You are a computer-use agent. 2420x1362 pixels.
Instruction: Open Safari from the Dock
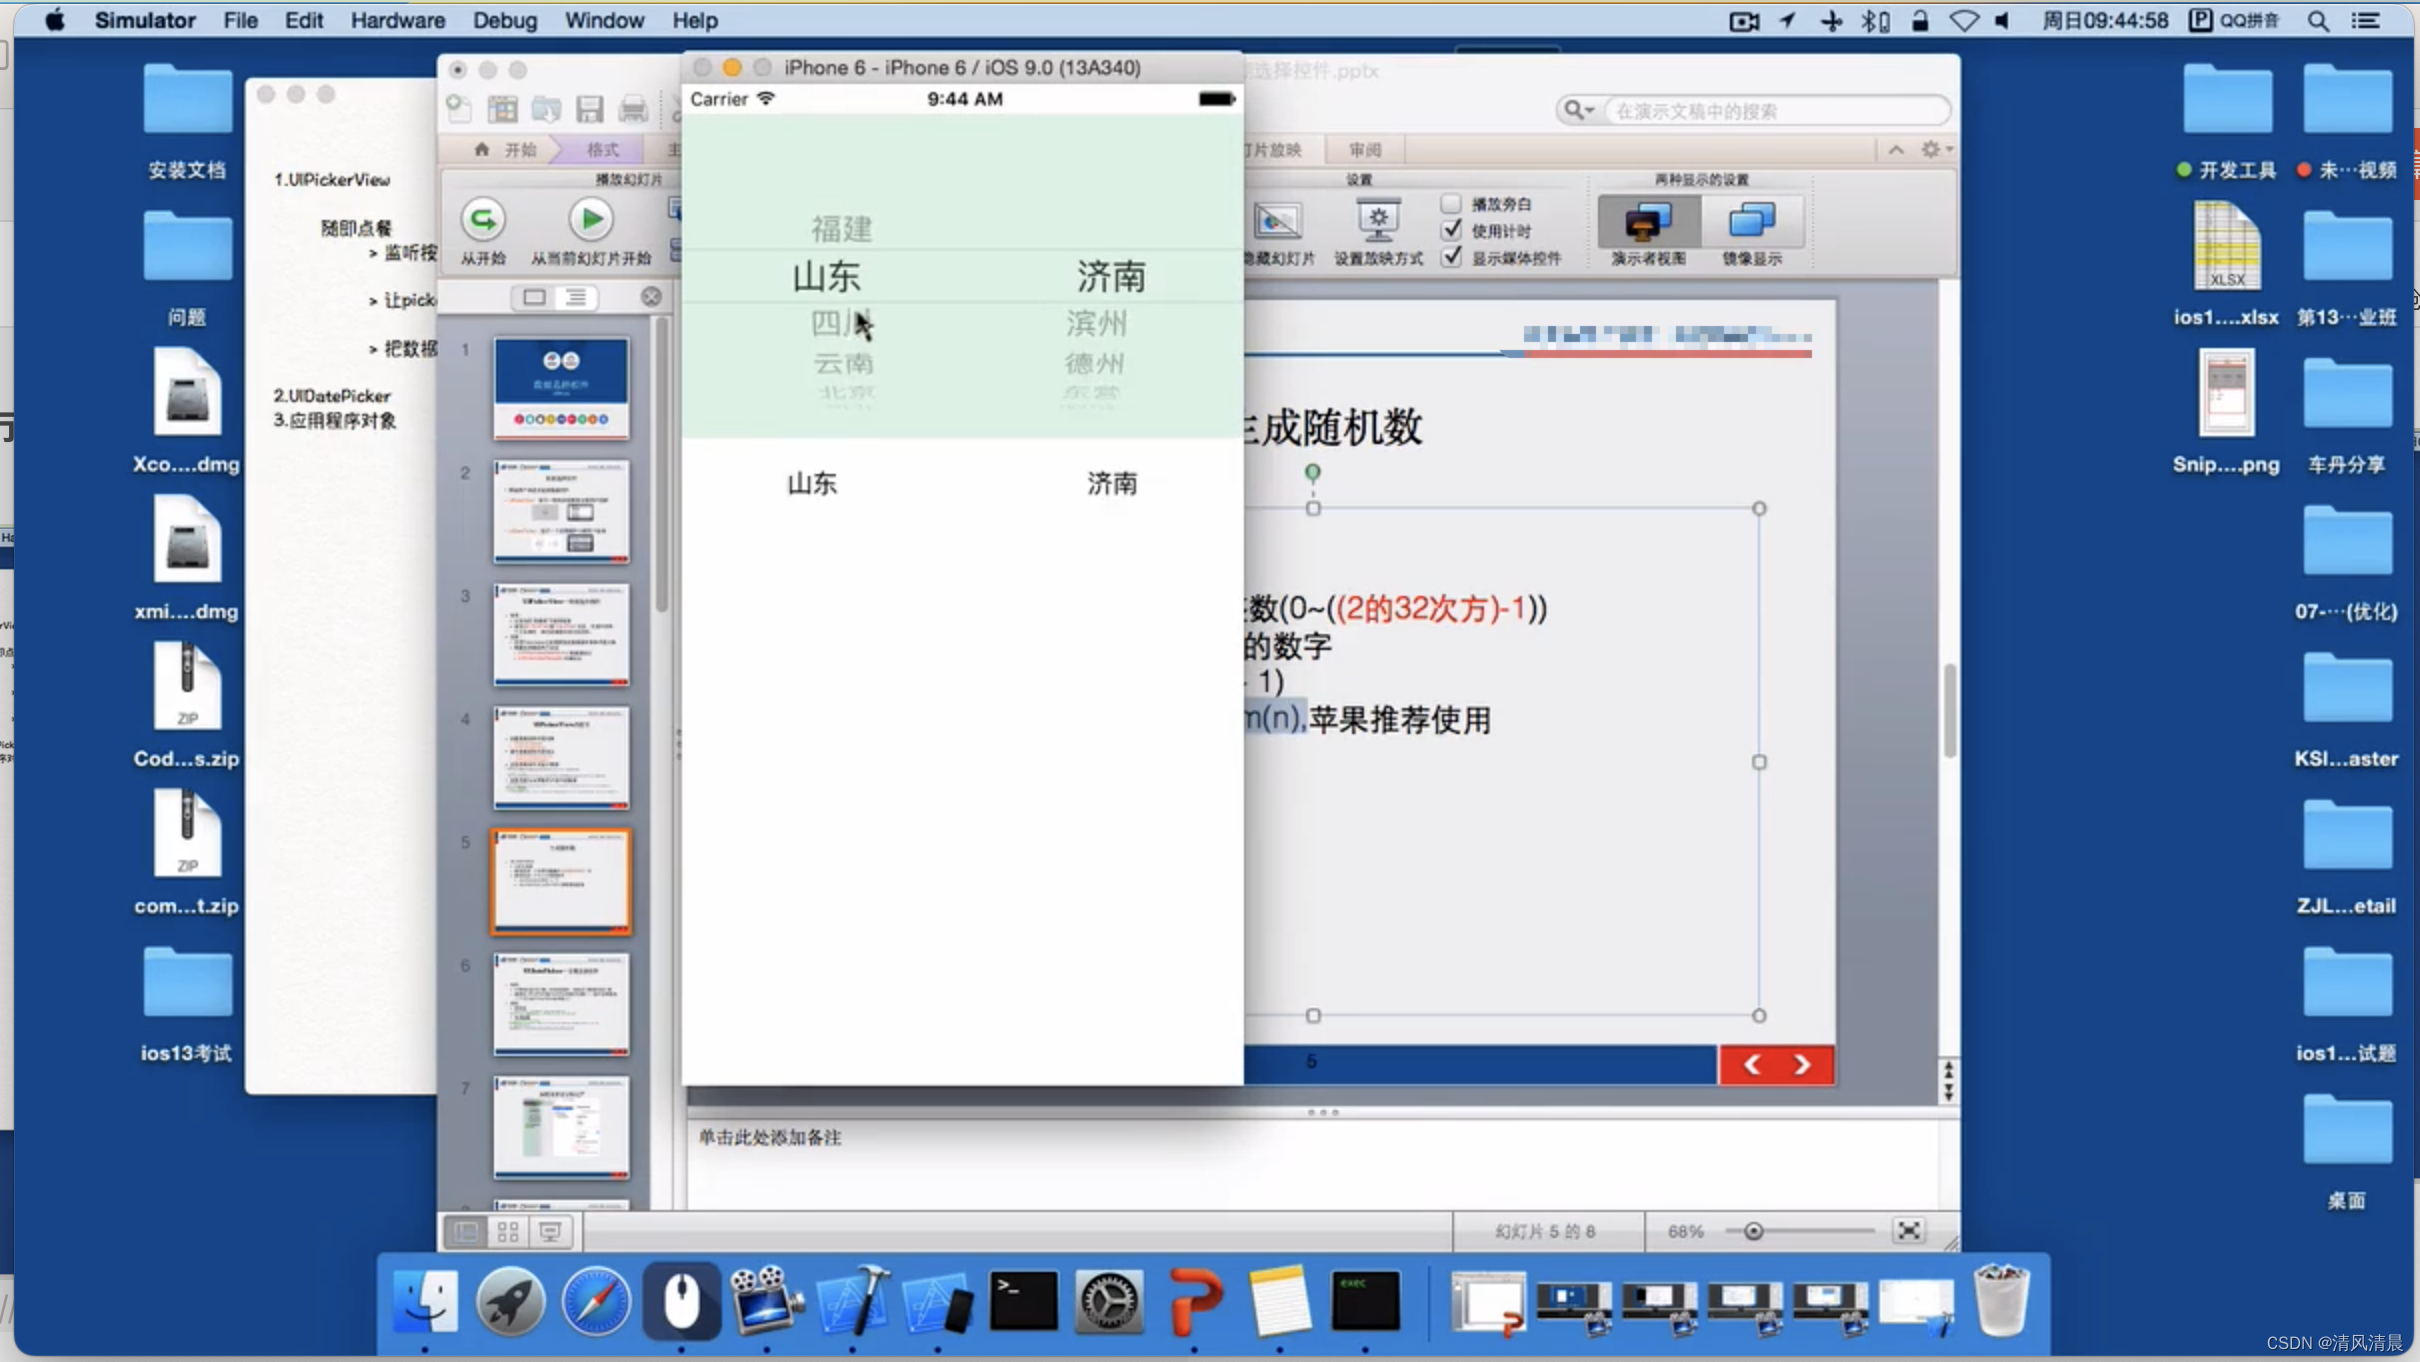(x=596, y=1302)
